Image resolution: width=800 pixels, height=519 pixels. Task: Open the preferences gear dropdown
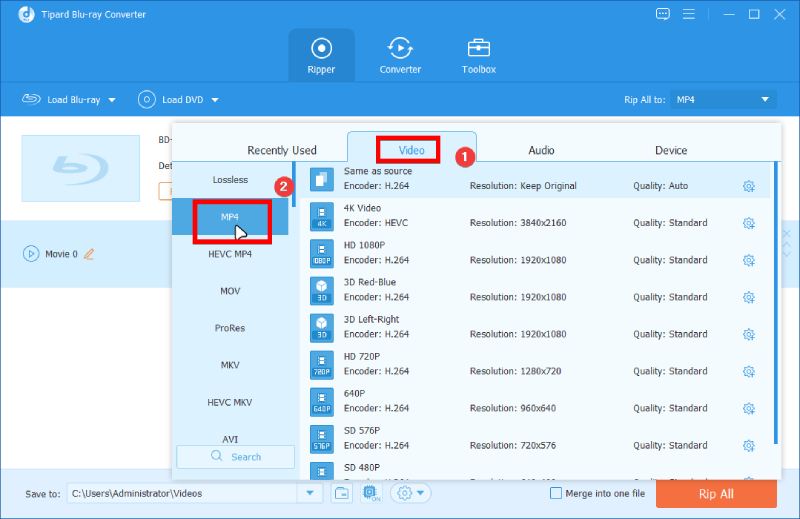click(411, 493)
